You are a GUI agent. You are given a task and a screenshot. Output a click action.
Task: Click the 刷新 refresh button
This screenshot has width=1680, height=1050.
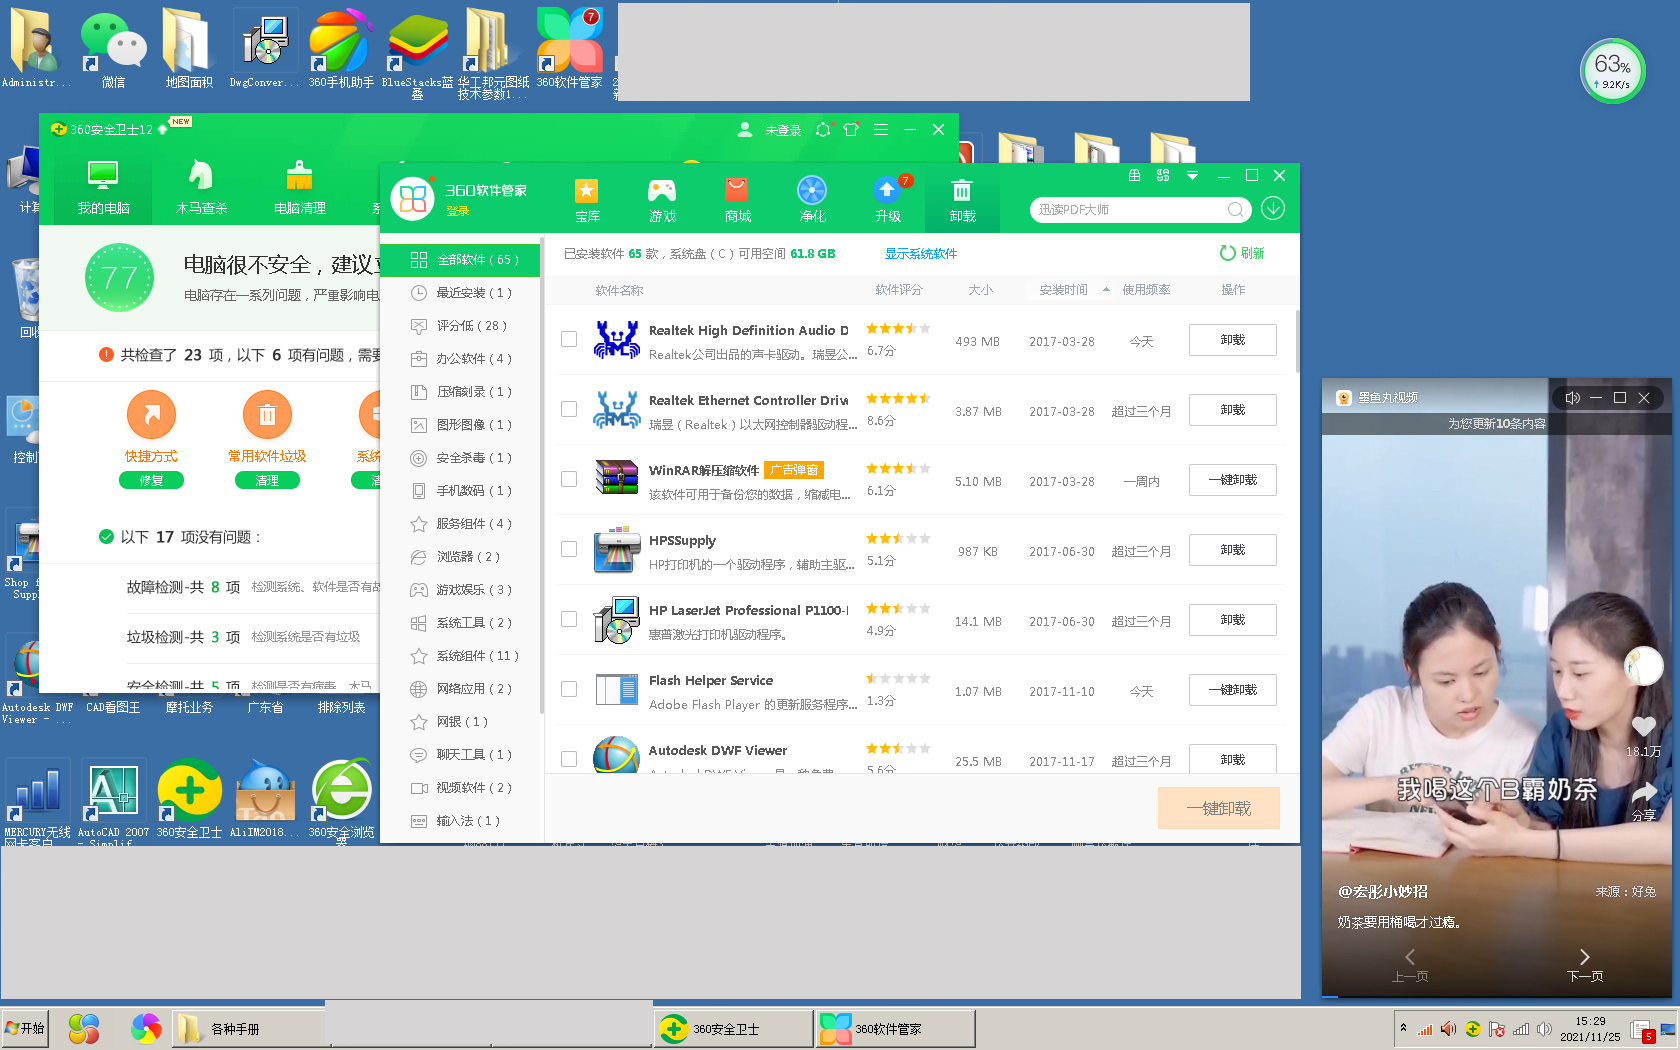point(1242,253)
